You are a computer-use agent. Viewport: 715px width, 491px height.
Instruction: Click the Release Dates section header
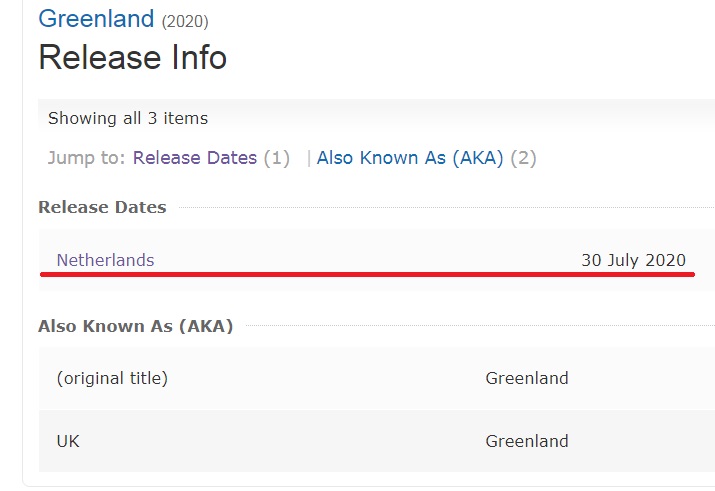(x=102, y=207)
